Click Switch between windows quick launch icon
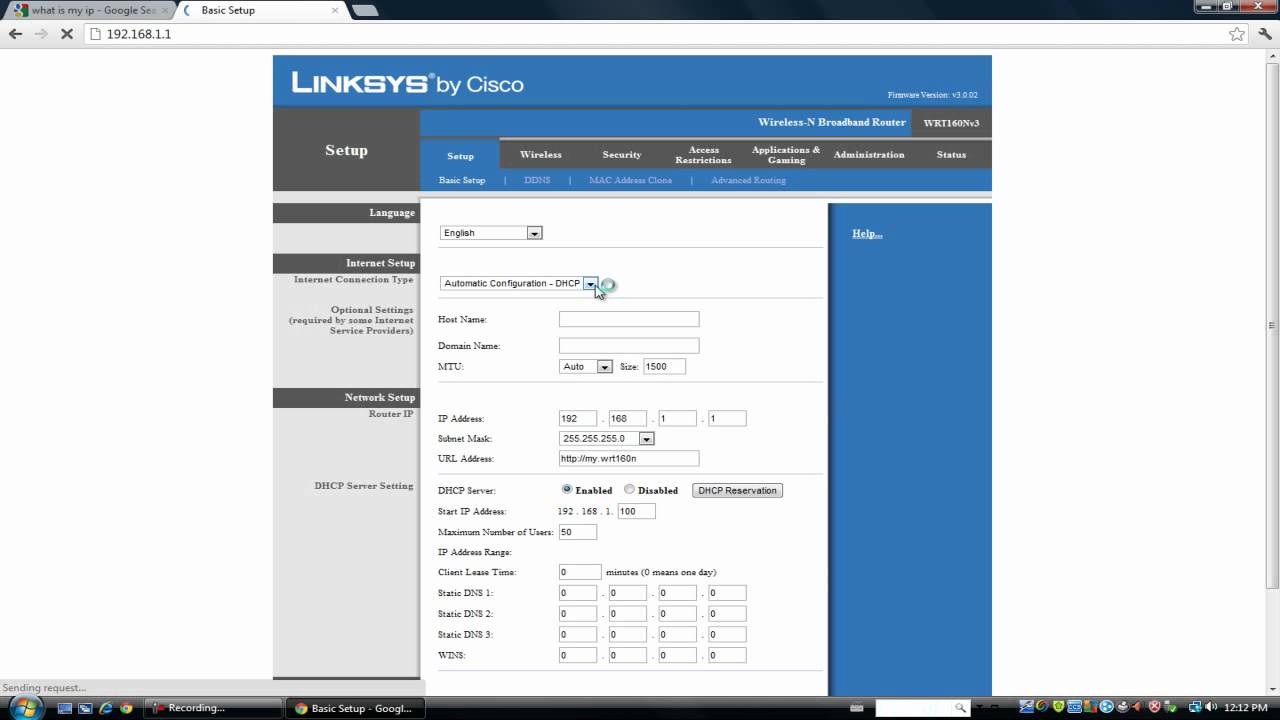The height and width of the screenshot is (720, 1280). click(x=85, y=708)
